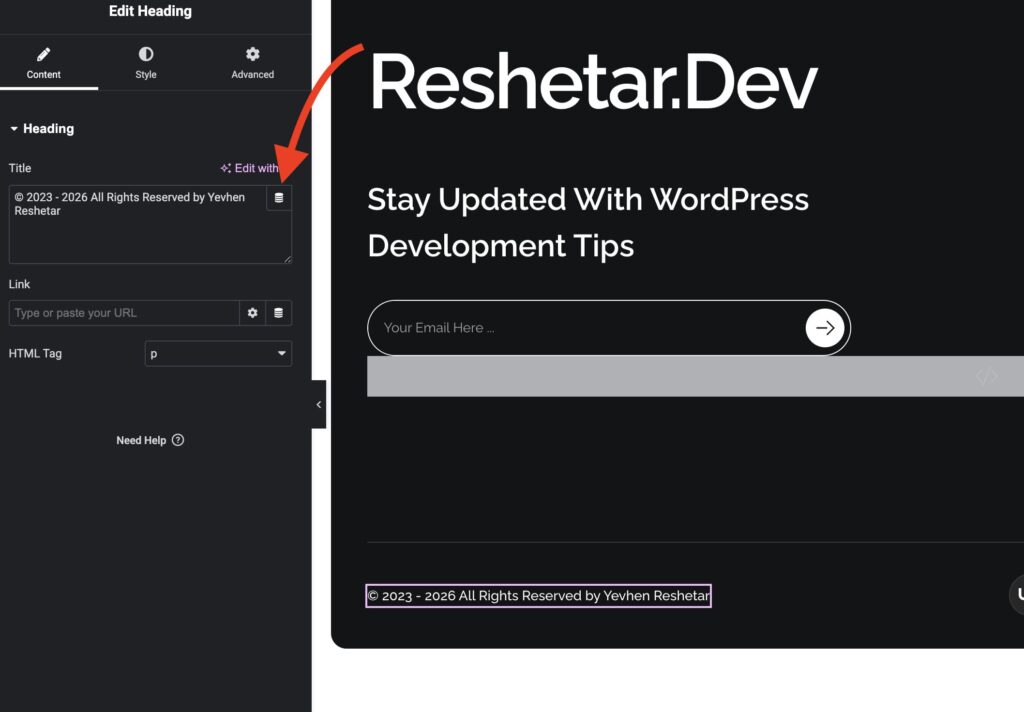Switch to the Style tab
This screenshot has width=1024, height=712.
coord(146,63)
